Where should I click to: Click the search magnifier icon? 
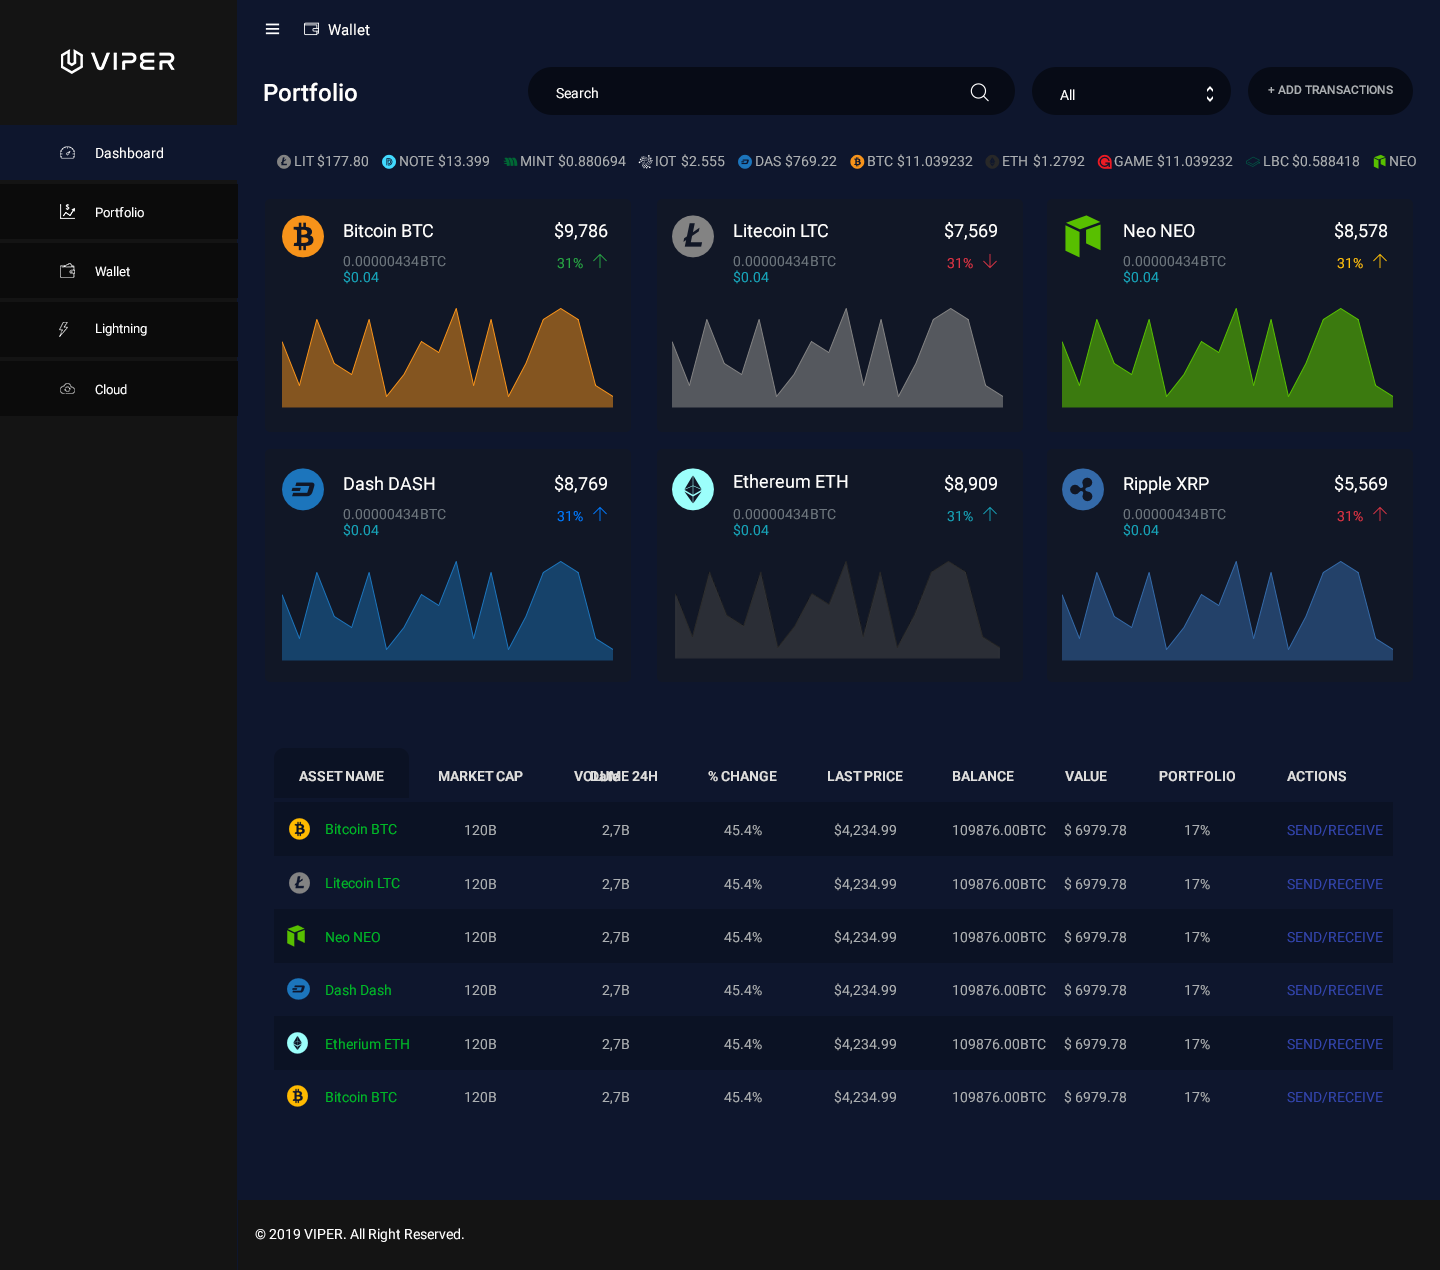click(980, 92)
